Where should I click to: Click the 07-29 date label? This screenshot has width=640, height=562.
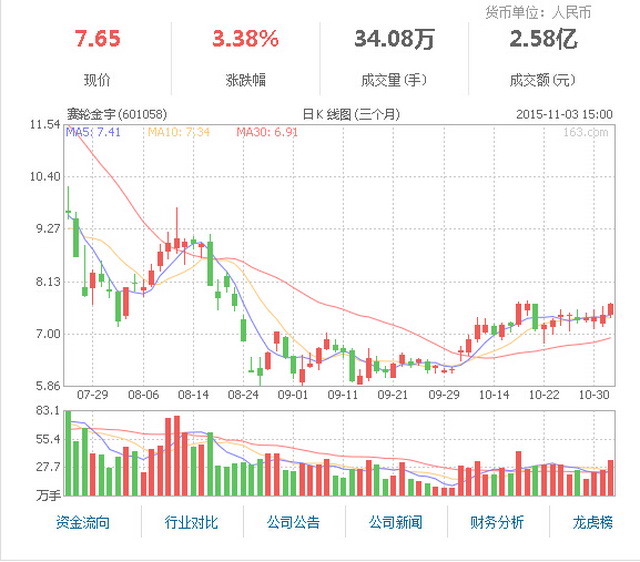click(x=93, y=395)
